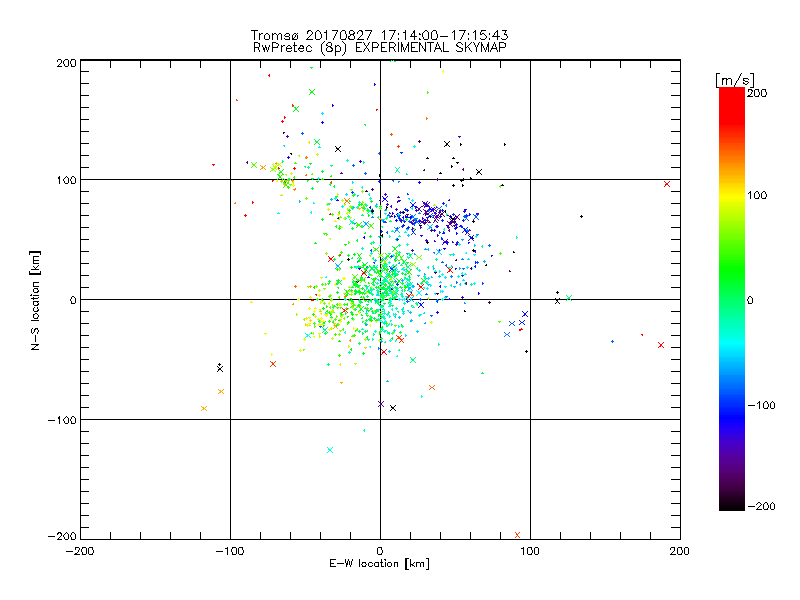
Task: Click the x-axis tick label '200'
Action: pyautogui.click(x=680, y=552)
